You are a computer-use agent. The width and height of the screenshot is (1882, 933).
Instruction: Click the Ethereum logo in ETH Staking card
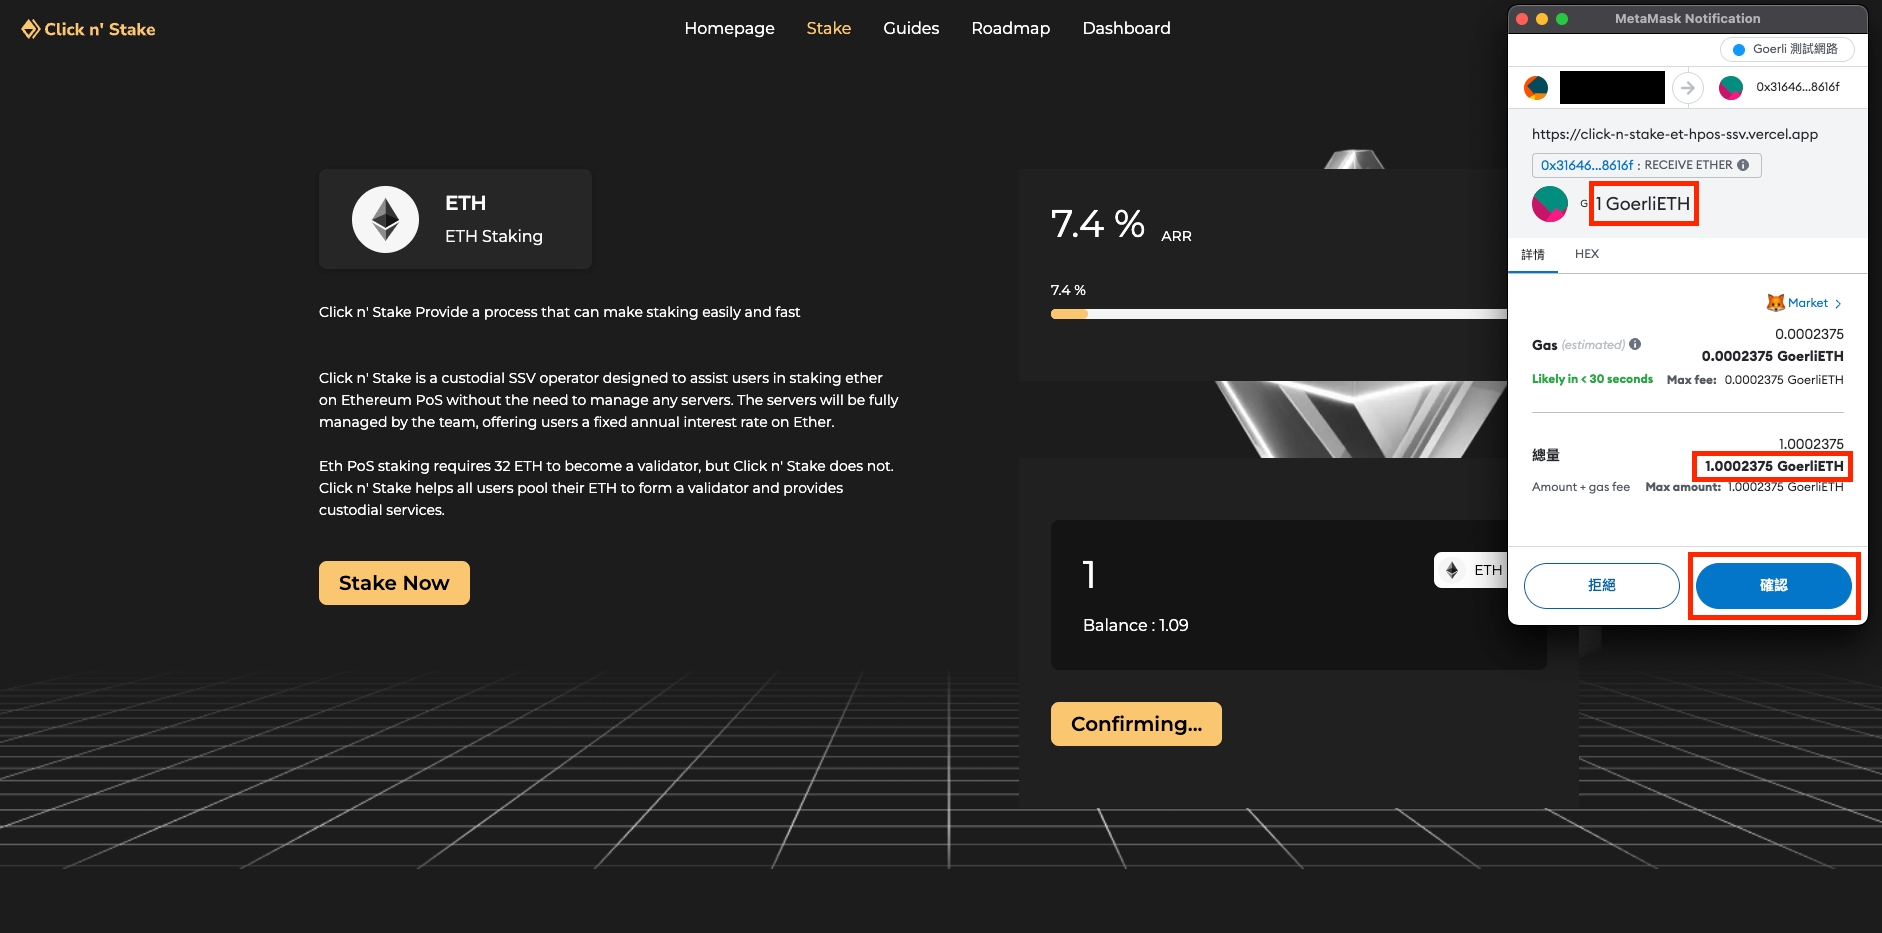pos(385,219)
